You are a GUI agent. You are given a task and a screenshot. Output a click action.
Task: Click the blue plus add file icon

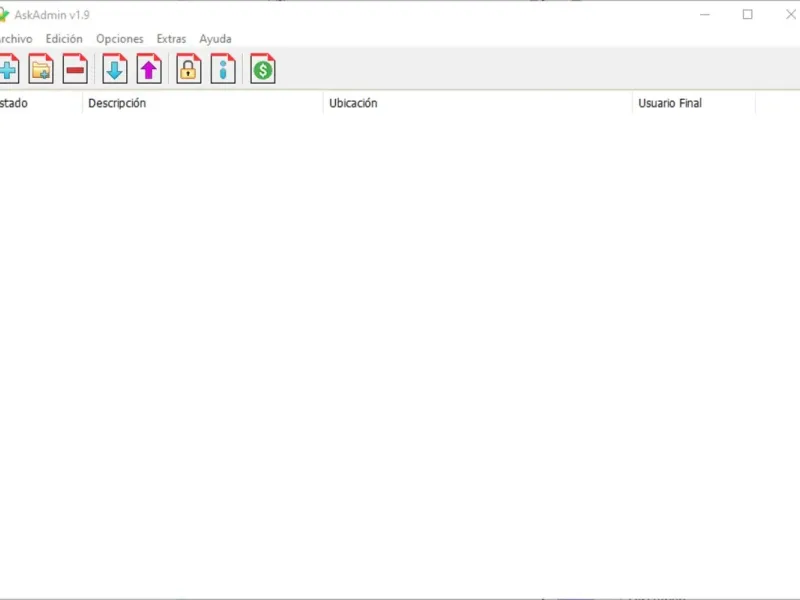click(x=9, y=69)
